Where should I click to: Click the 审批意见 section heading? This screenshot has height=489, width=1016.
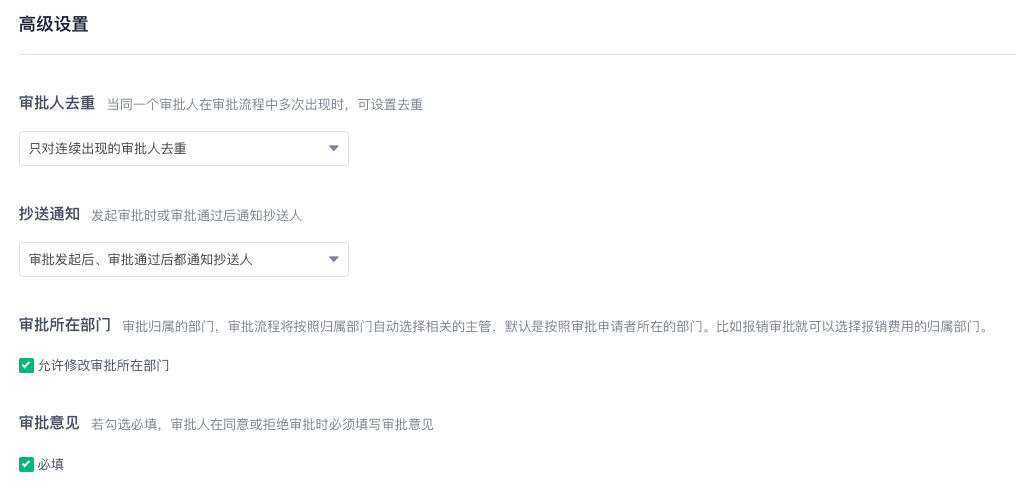coord(49,424)
